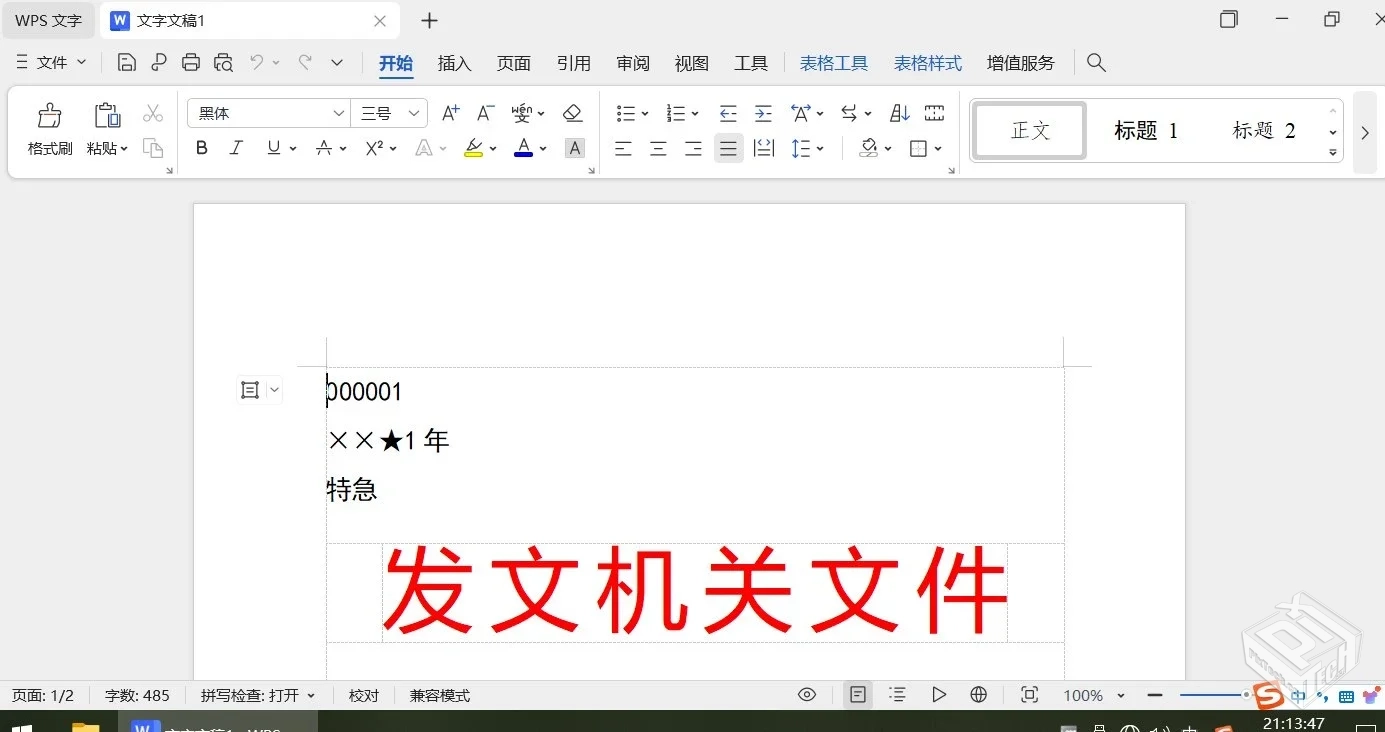Switch to the 插入 ribbon tab

(x=455, y=63)
